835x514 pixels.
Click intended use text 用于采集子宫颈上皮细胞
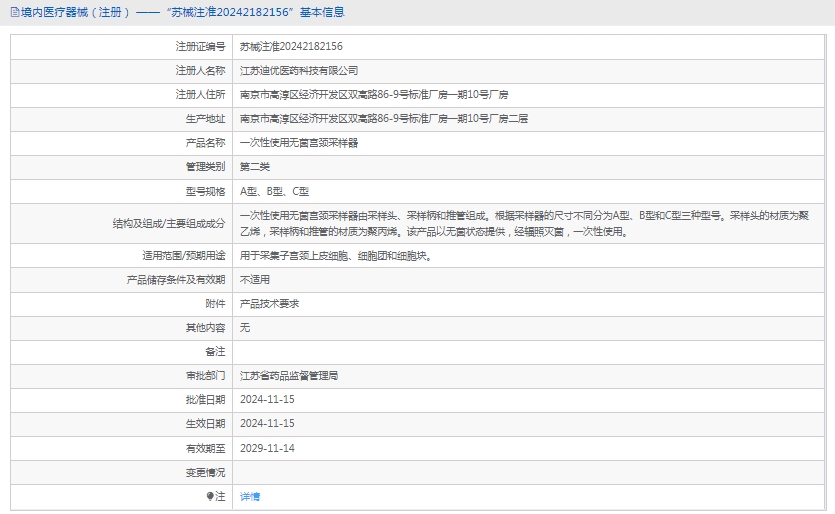pos(335,256)
